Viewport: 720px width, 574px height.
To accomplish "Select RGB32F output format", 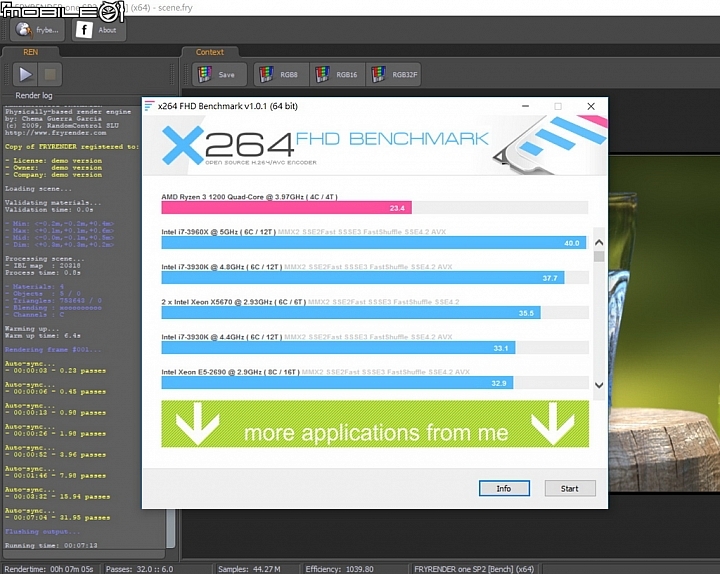I will point(394,74).
